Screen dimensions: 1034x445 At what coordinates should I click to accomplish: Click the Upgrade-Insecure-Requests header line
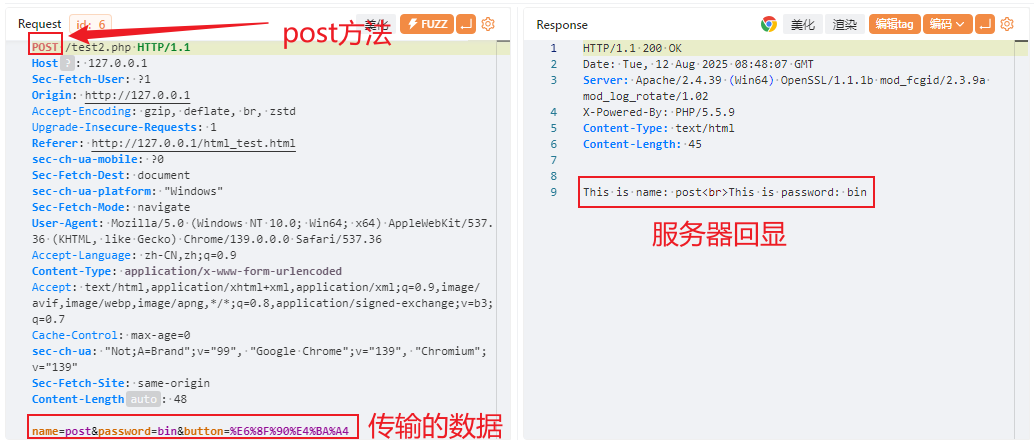(x=124, y=127)
